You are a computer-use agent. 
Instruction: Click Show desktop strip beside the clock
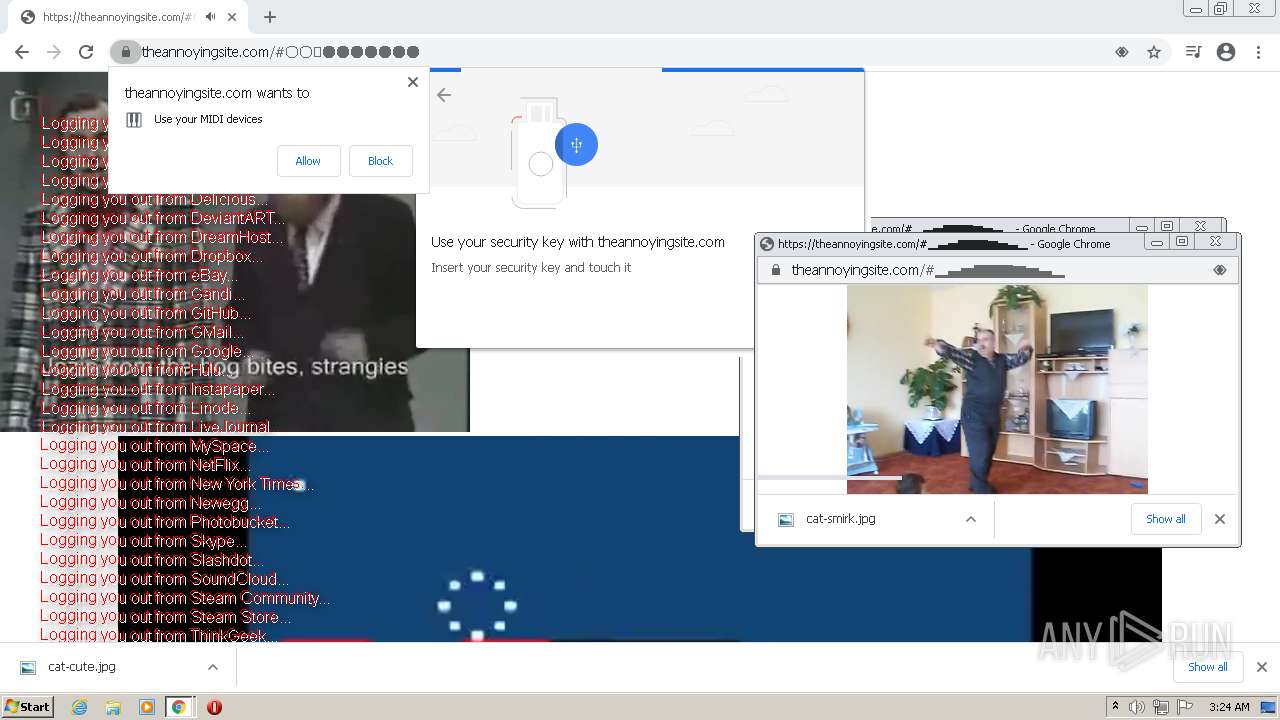1269,707
